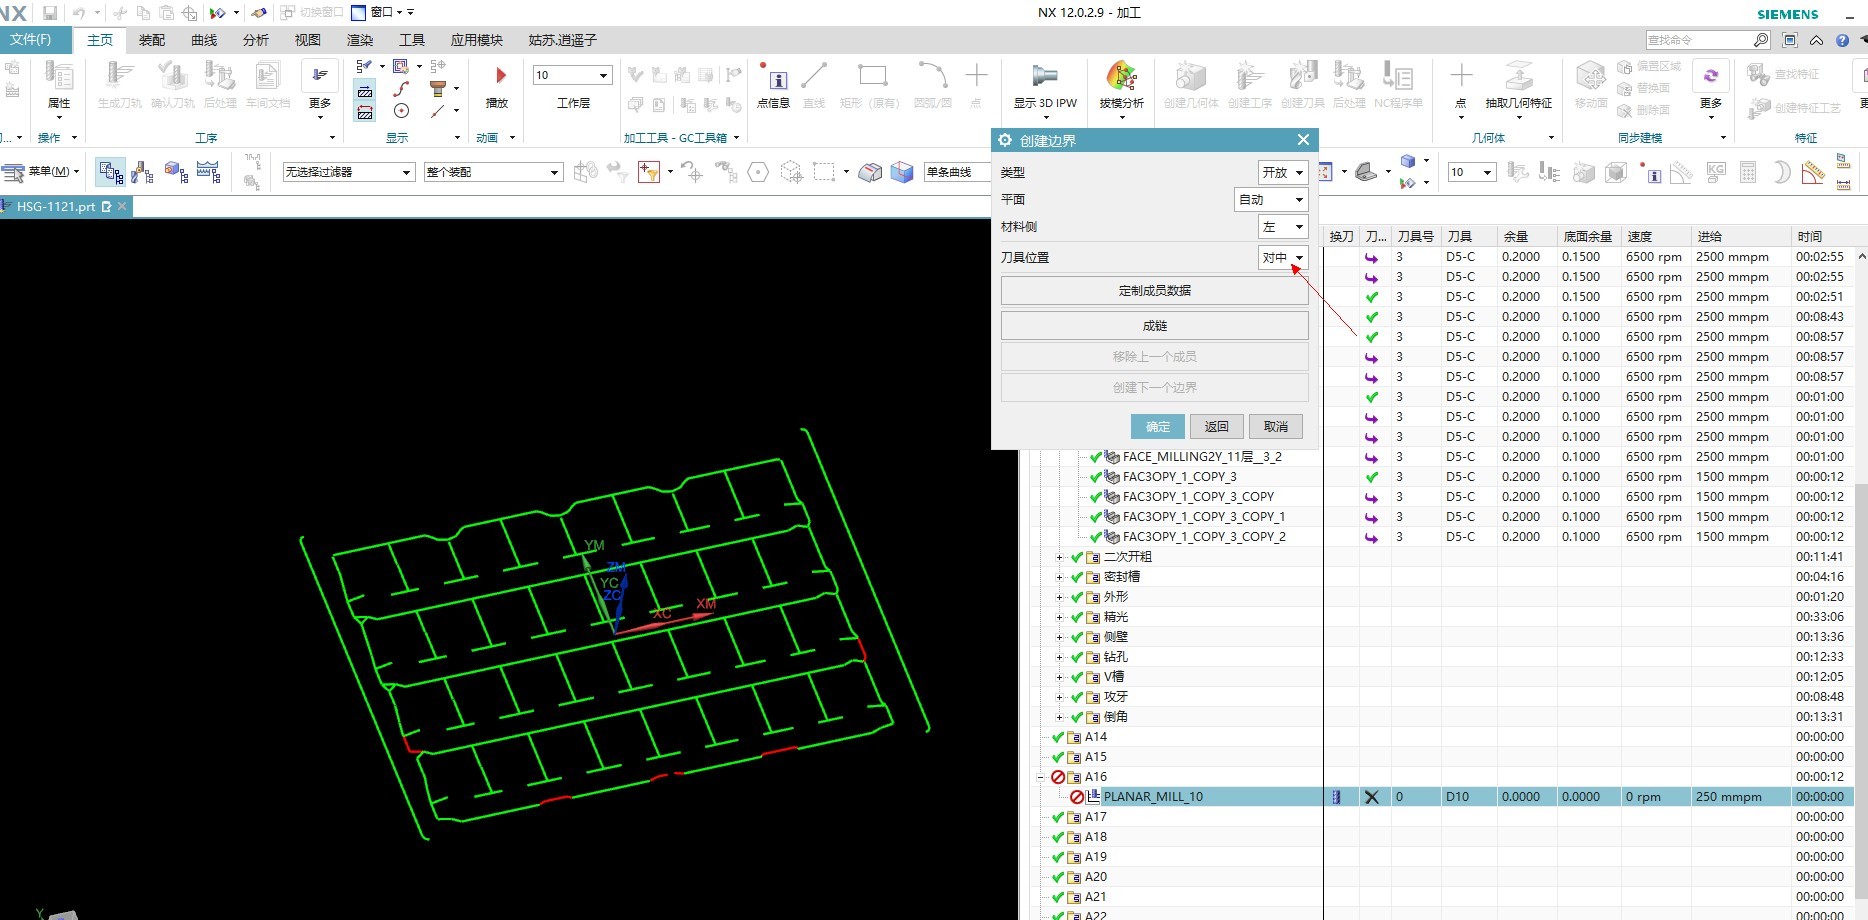Open the 文件(F) menu

[x=34, y=40]
